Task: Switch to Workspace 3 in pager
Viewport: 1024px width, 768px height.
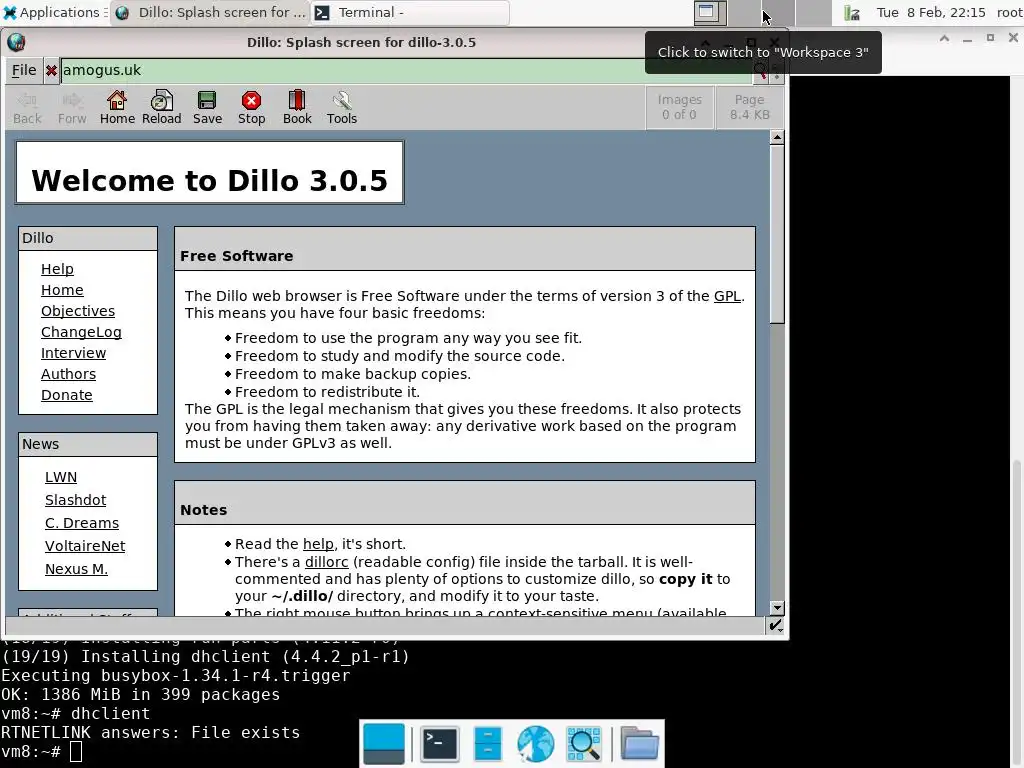Action: pos(778,12)
